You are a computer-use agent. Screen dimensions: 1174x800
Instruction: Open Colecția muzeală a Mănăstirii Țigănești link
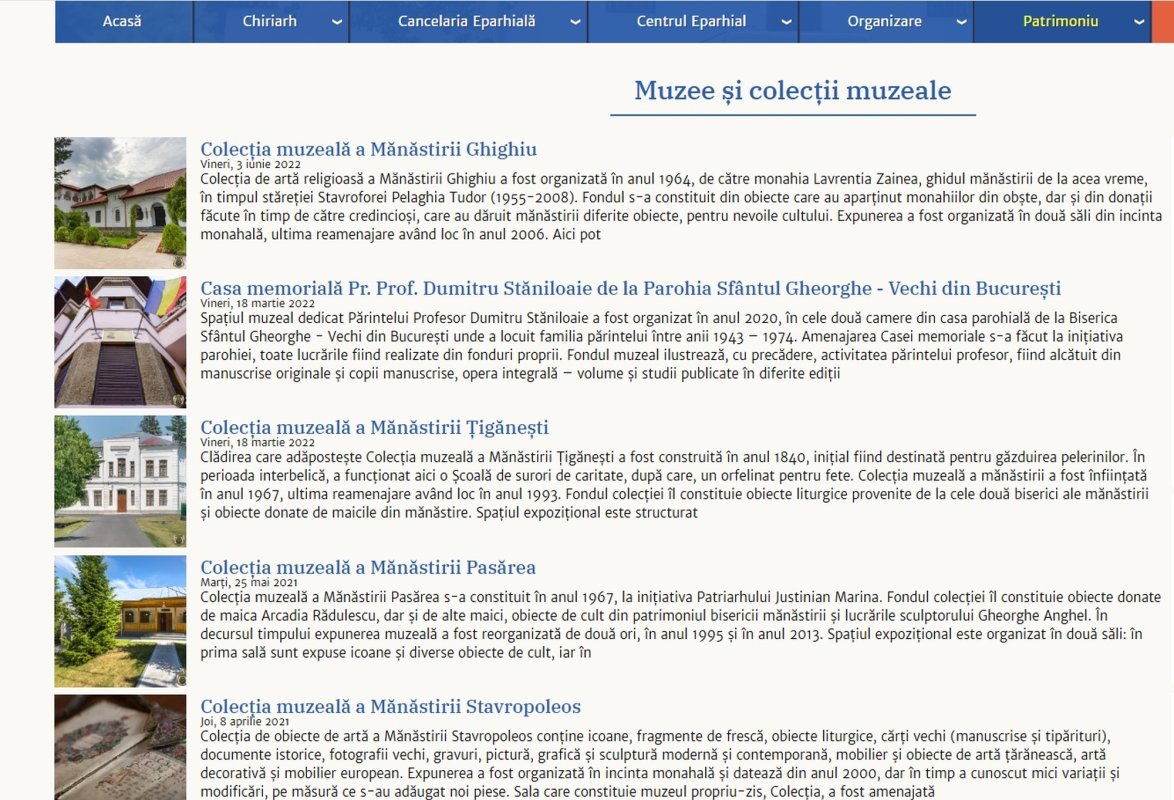[374, 428]
